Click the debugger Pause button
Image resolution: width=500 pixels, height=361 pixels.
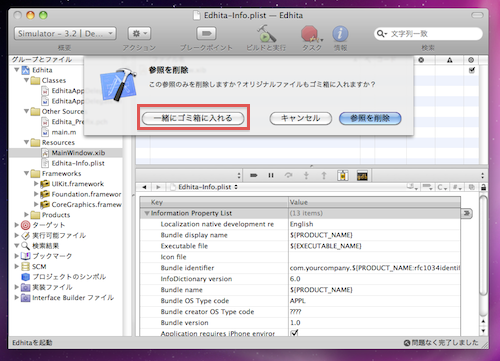(271, 175)
